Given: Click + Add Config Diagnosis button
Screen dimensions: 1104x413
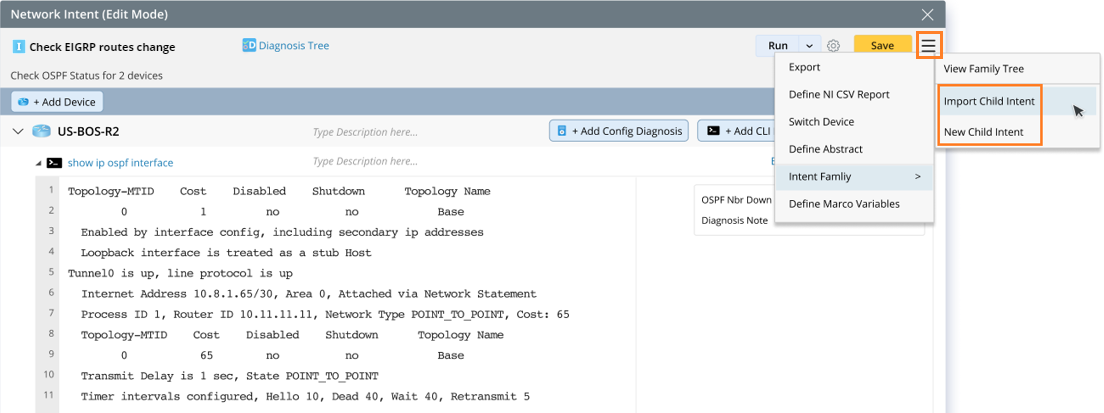Looking at the screenshot, I should pos(618,131).
